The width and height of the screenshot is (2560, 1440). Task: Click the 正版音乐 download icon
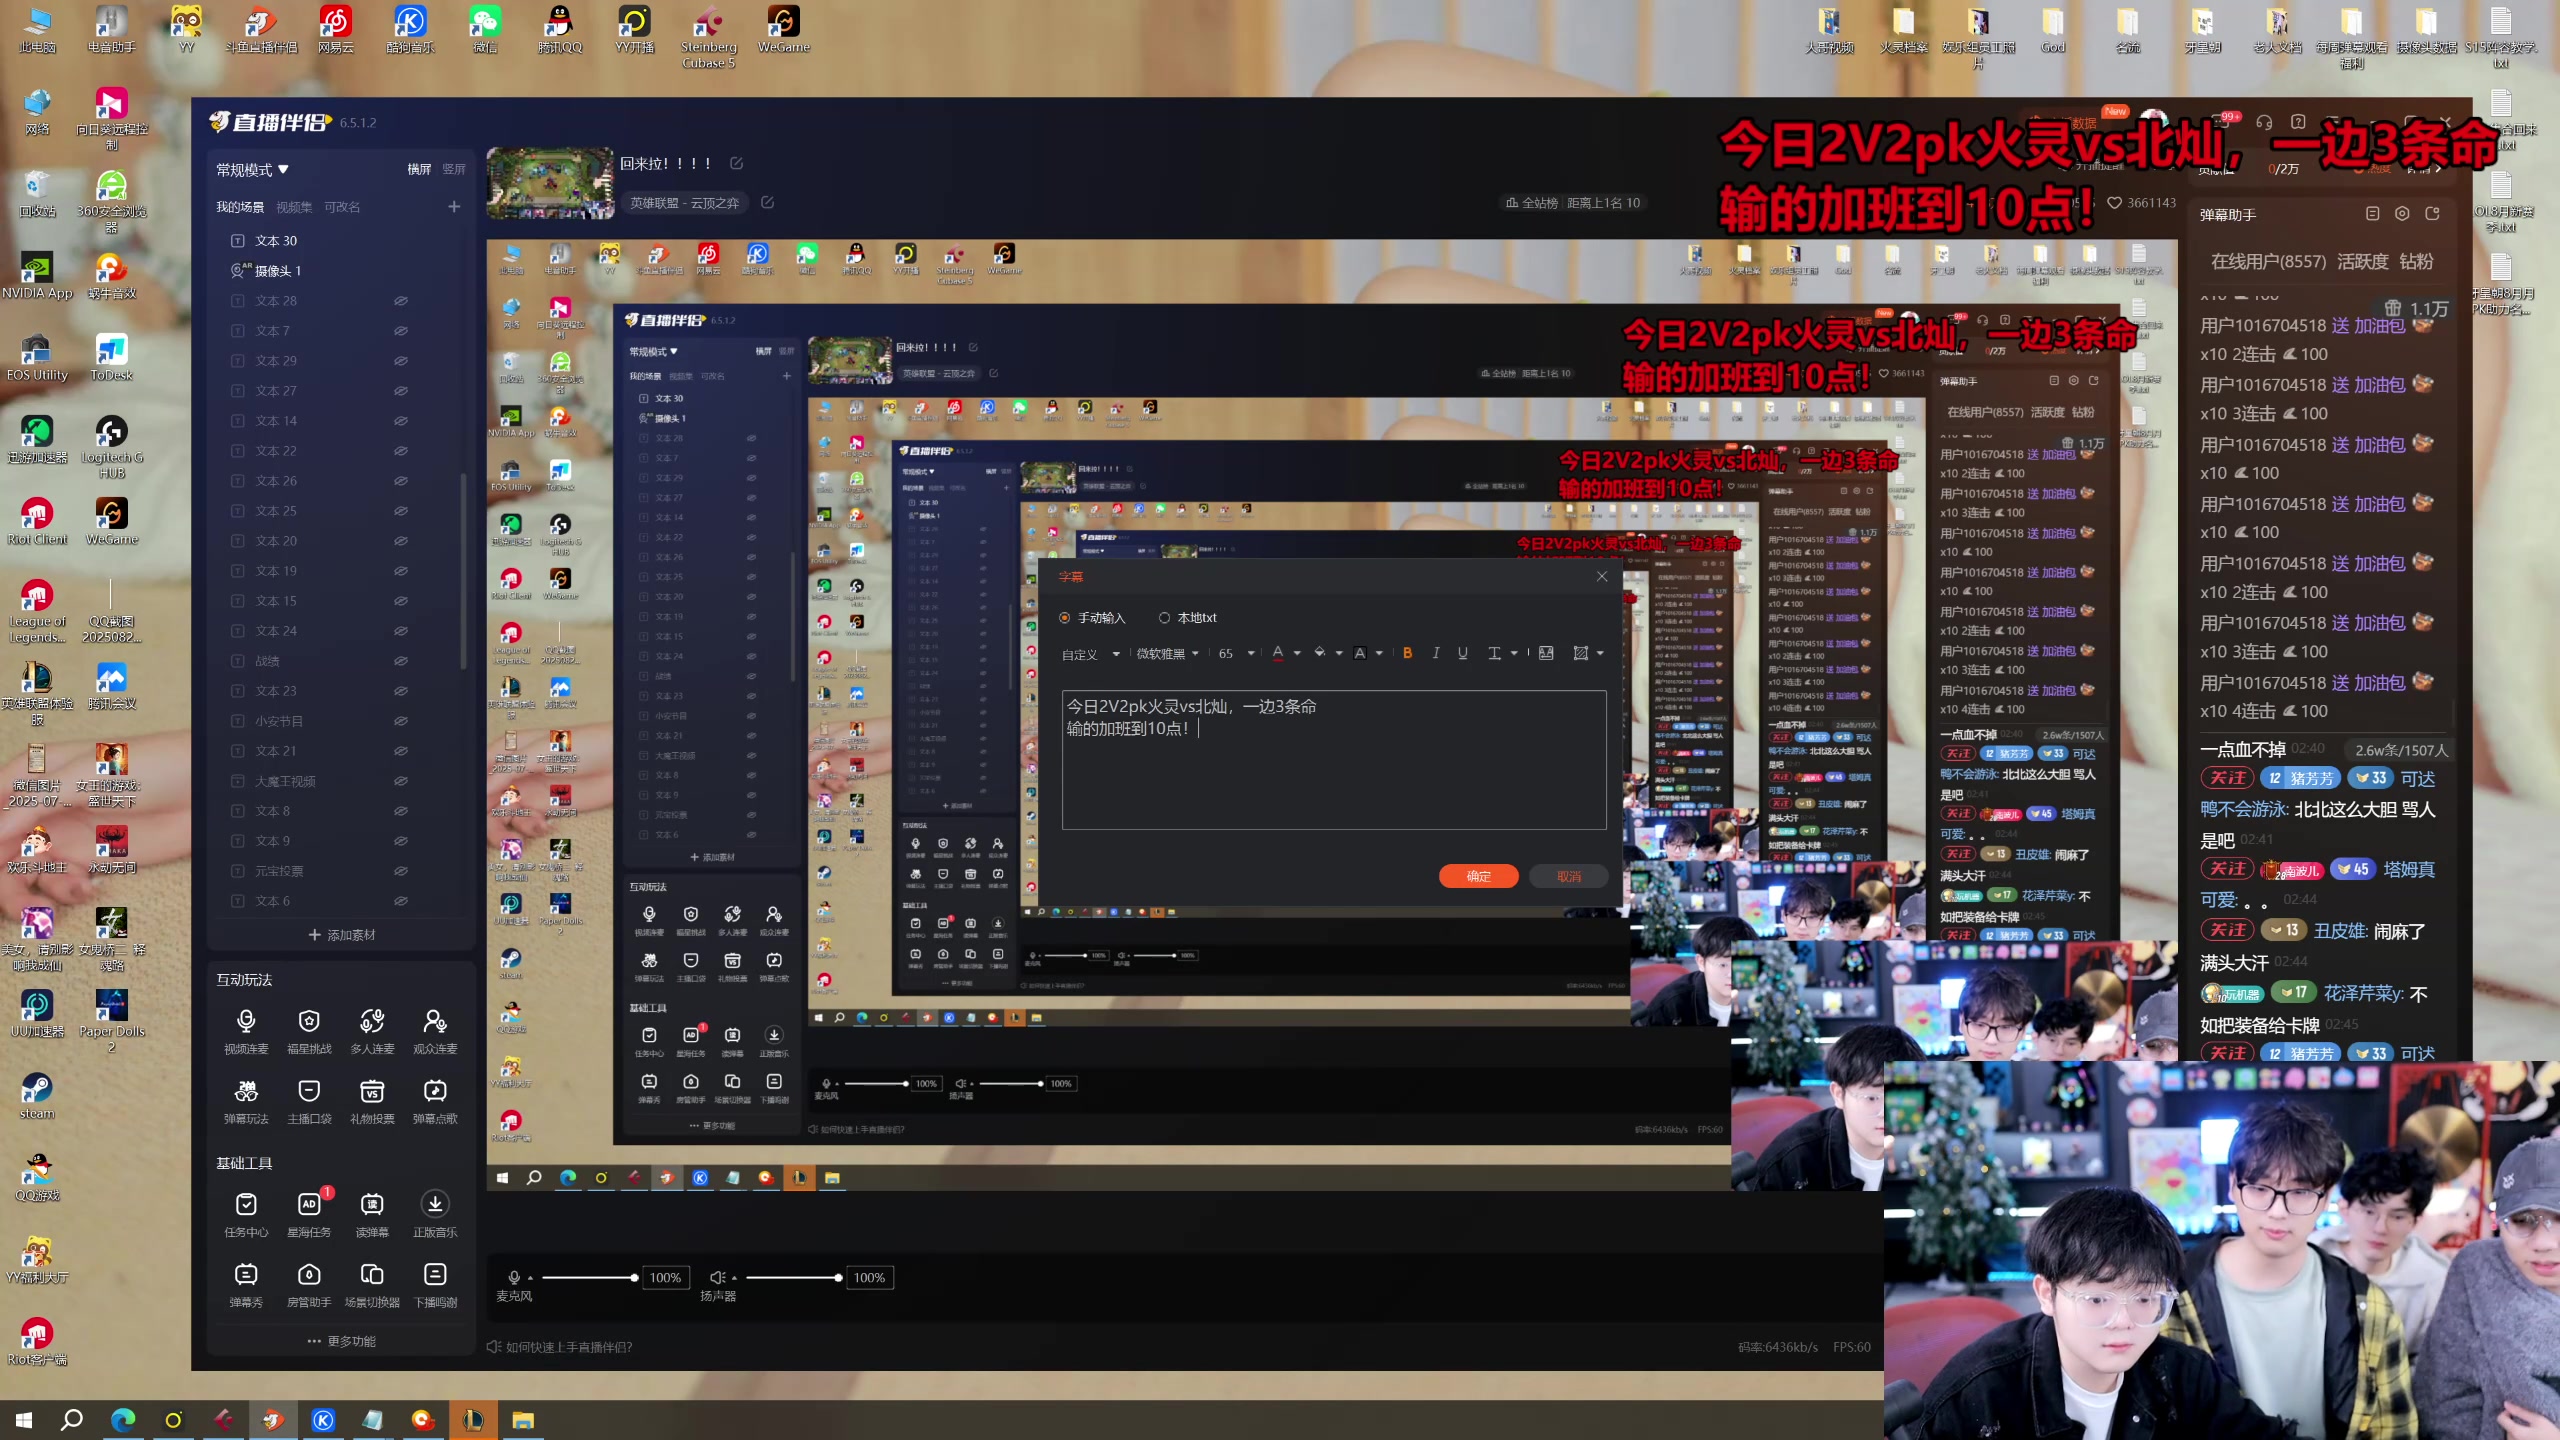435,1205
